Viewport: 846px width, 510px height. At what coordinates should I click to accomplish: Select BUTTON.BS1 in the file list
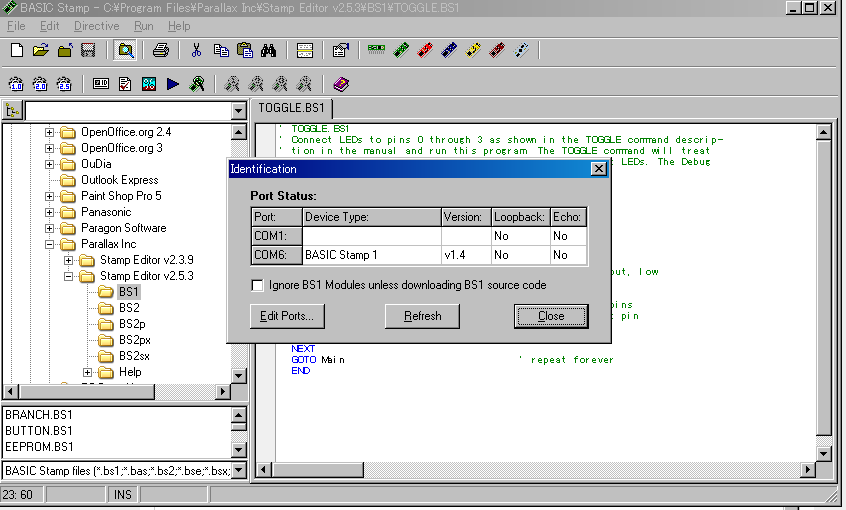tap(39, 431)
